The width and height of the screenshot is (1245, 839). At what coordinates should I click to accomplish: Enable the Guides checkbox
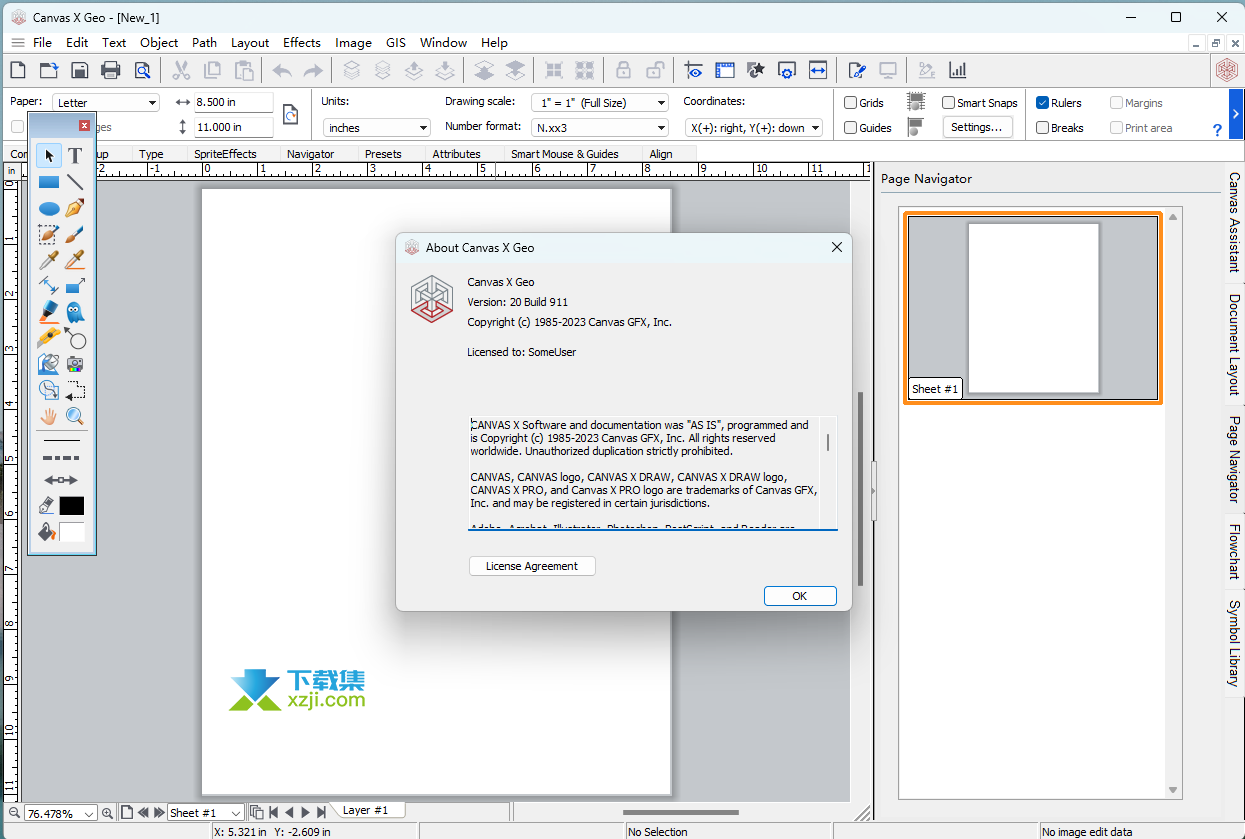click(850, 128)
